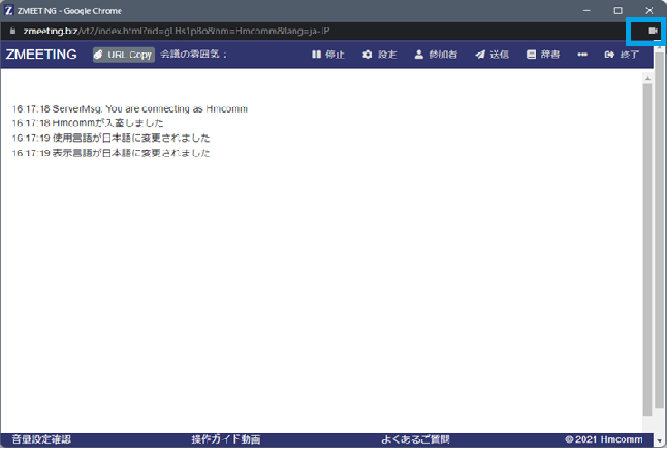Open 音量設定確認 volume check link
The height and width of the screenshot is (449, 668).
41,439
